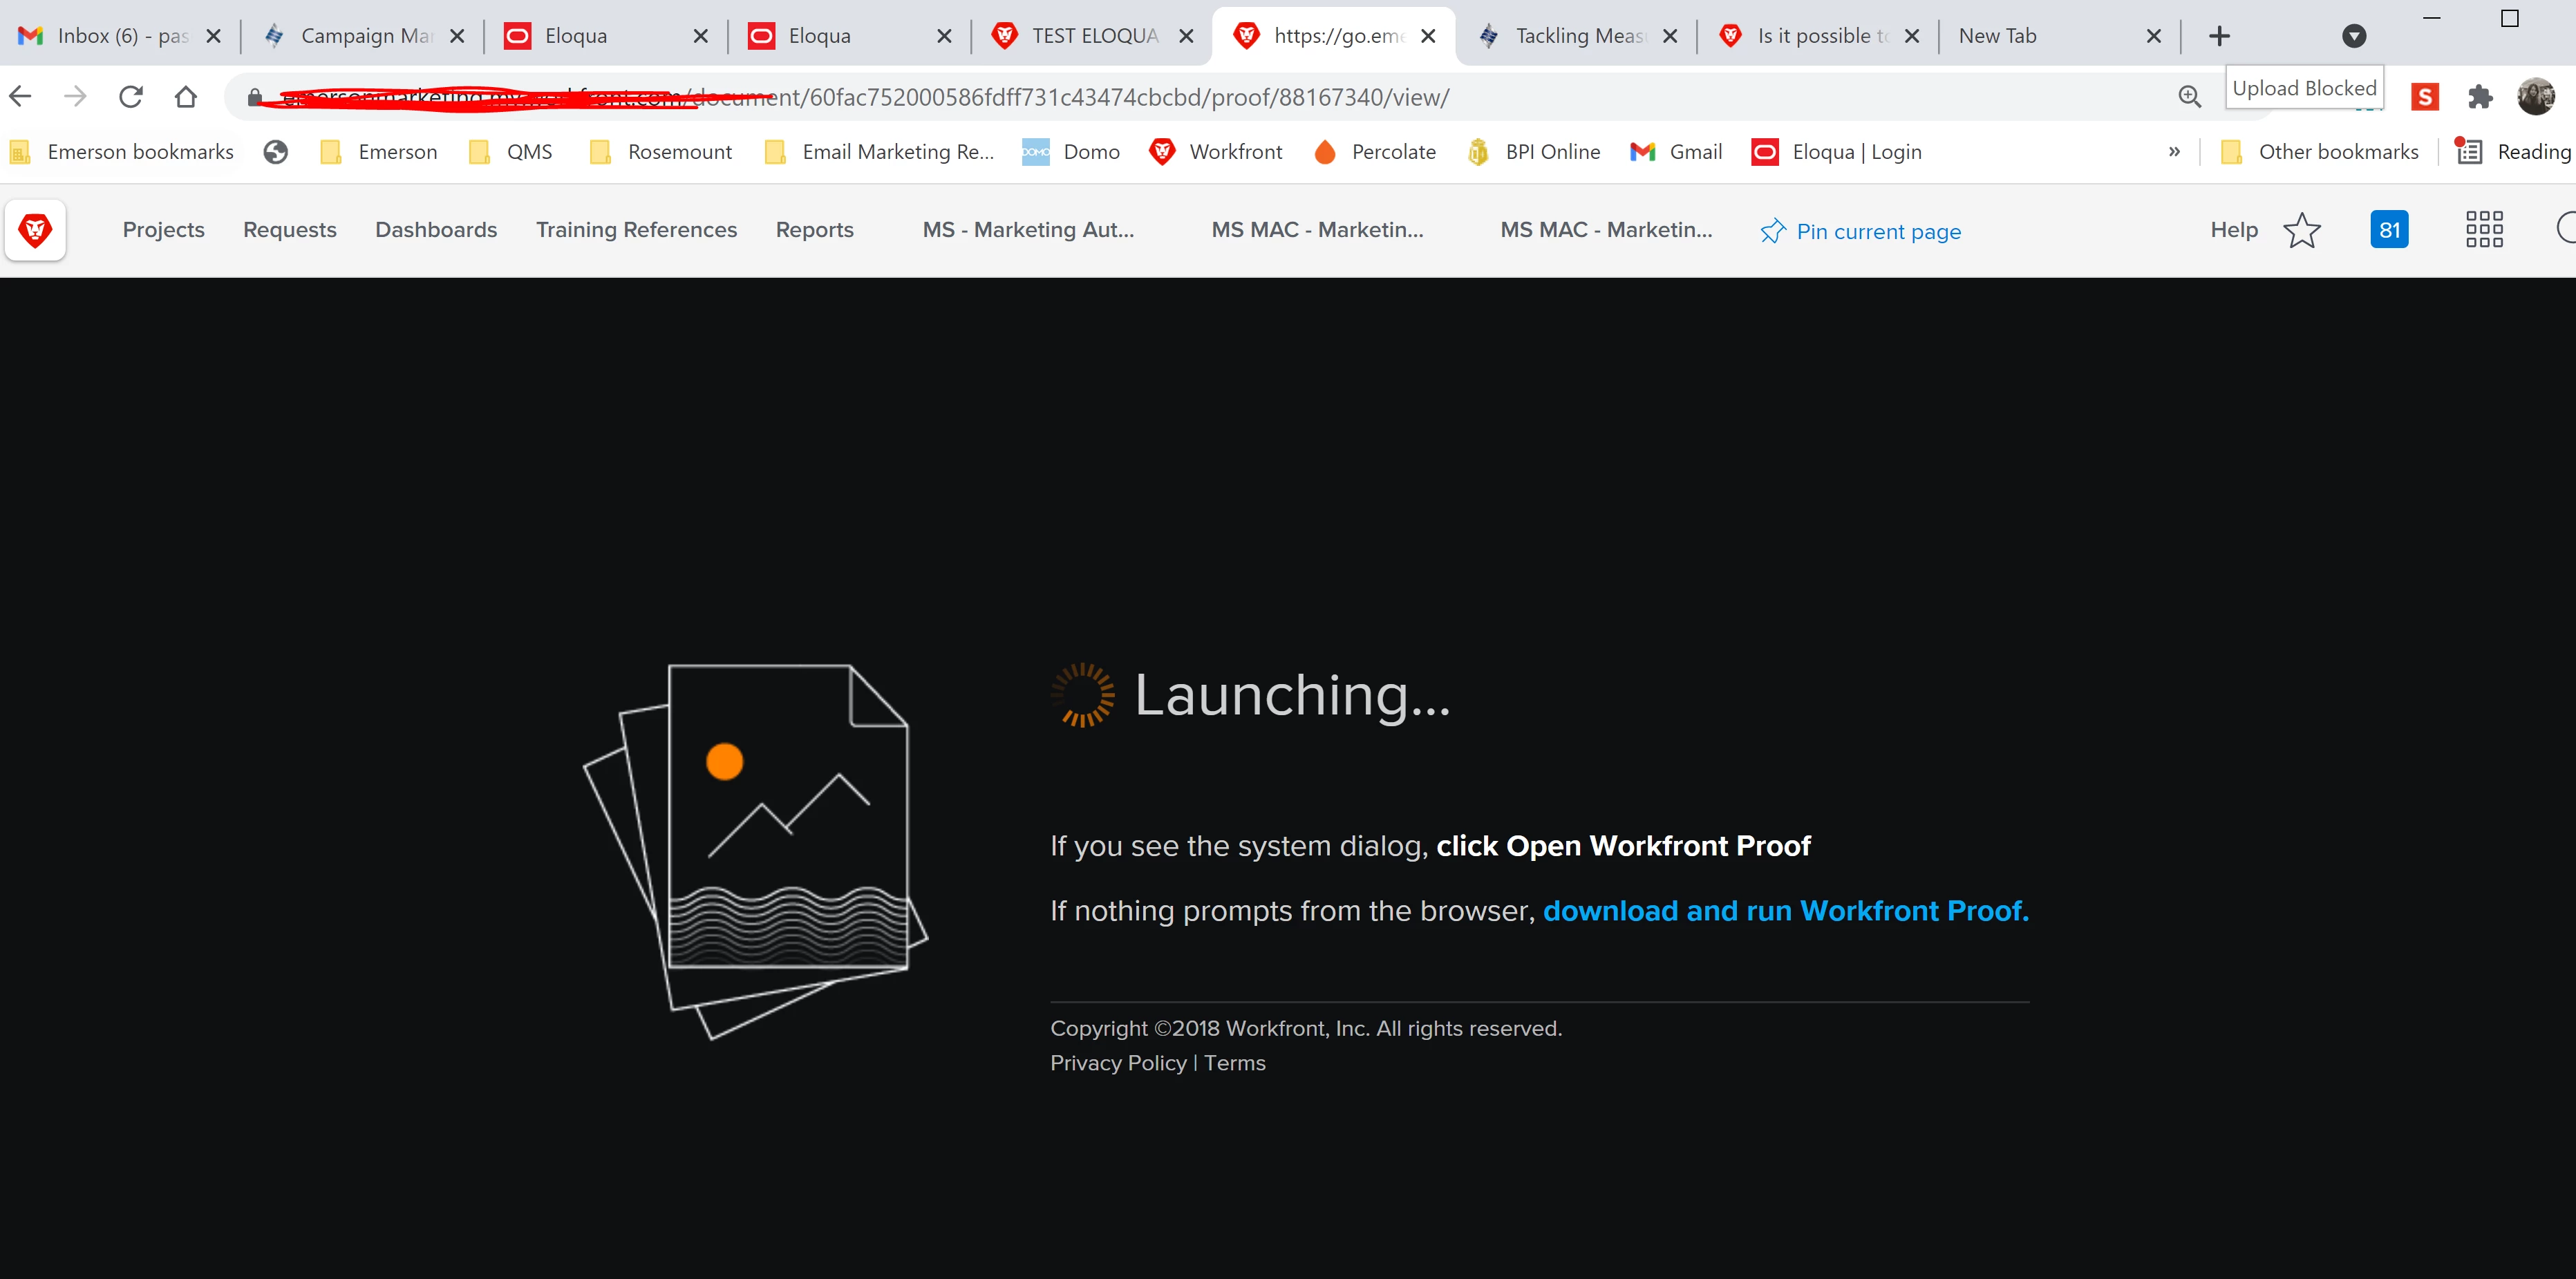Open the Chrome extensions puzzle icon
2576x1279 pixels.
[x=2480, y=97]
